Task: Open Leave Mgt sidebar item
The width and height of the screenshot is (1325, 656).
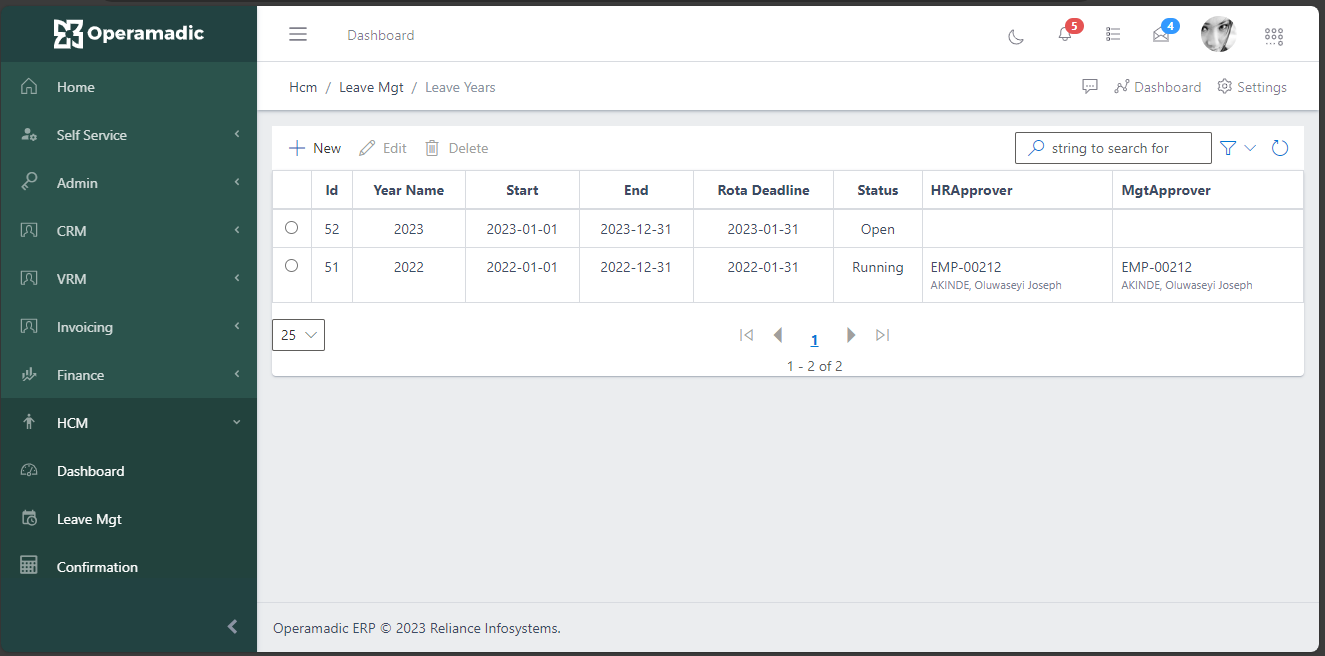Action: 128,518
